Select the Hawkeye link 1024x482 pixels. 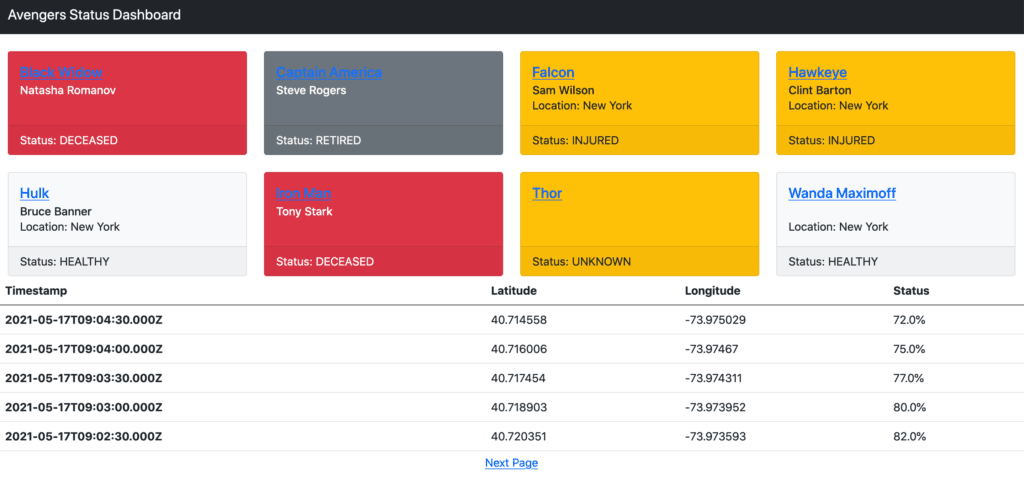coord(817,72)
